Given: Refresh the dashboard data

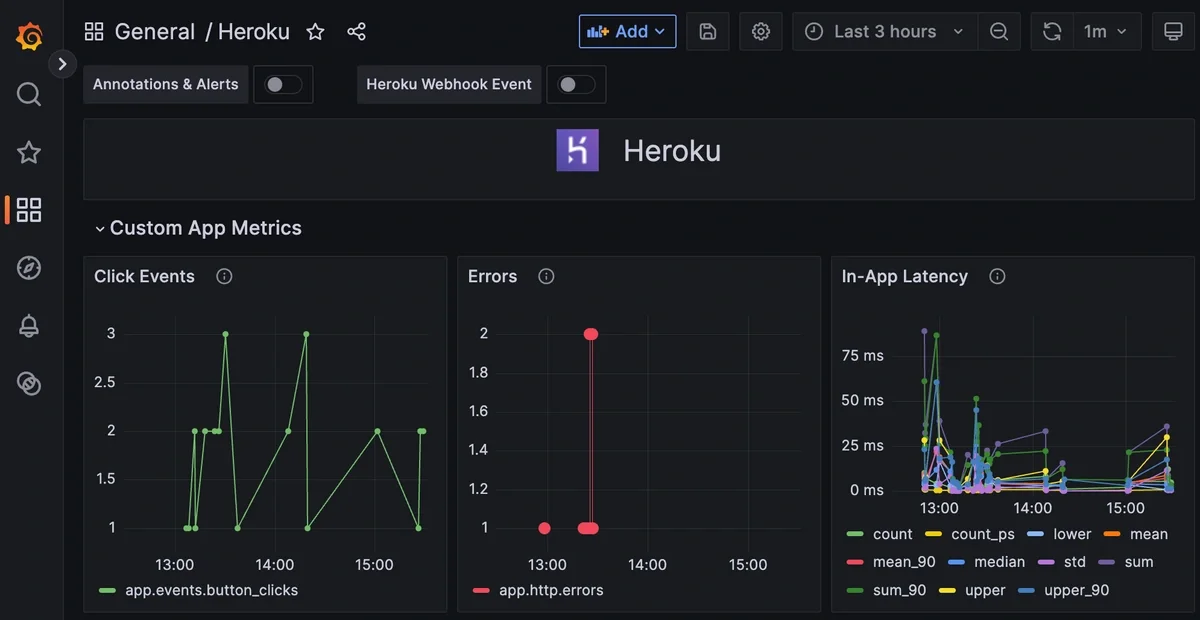Looking at the screenshot, I should point(1051,31).
